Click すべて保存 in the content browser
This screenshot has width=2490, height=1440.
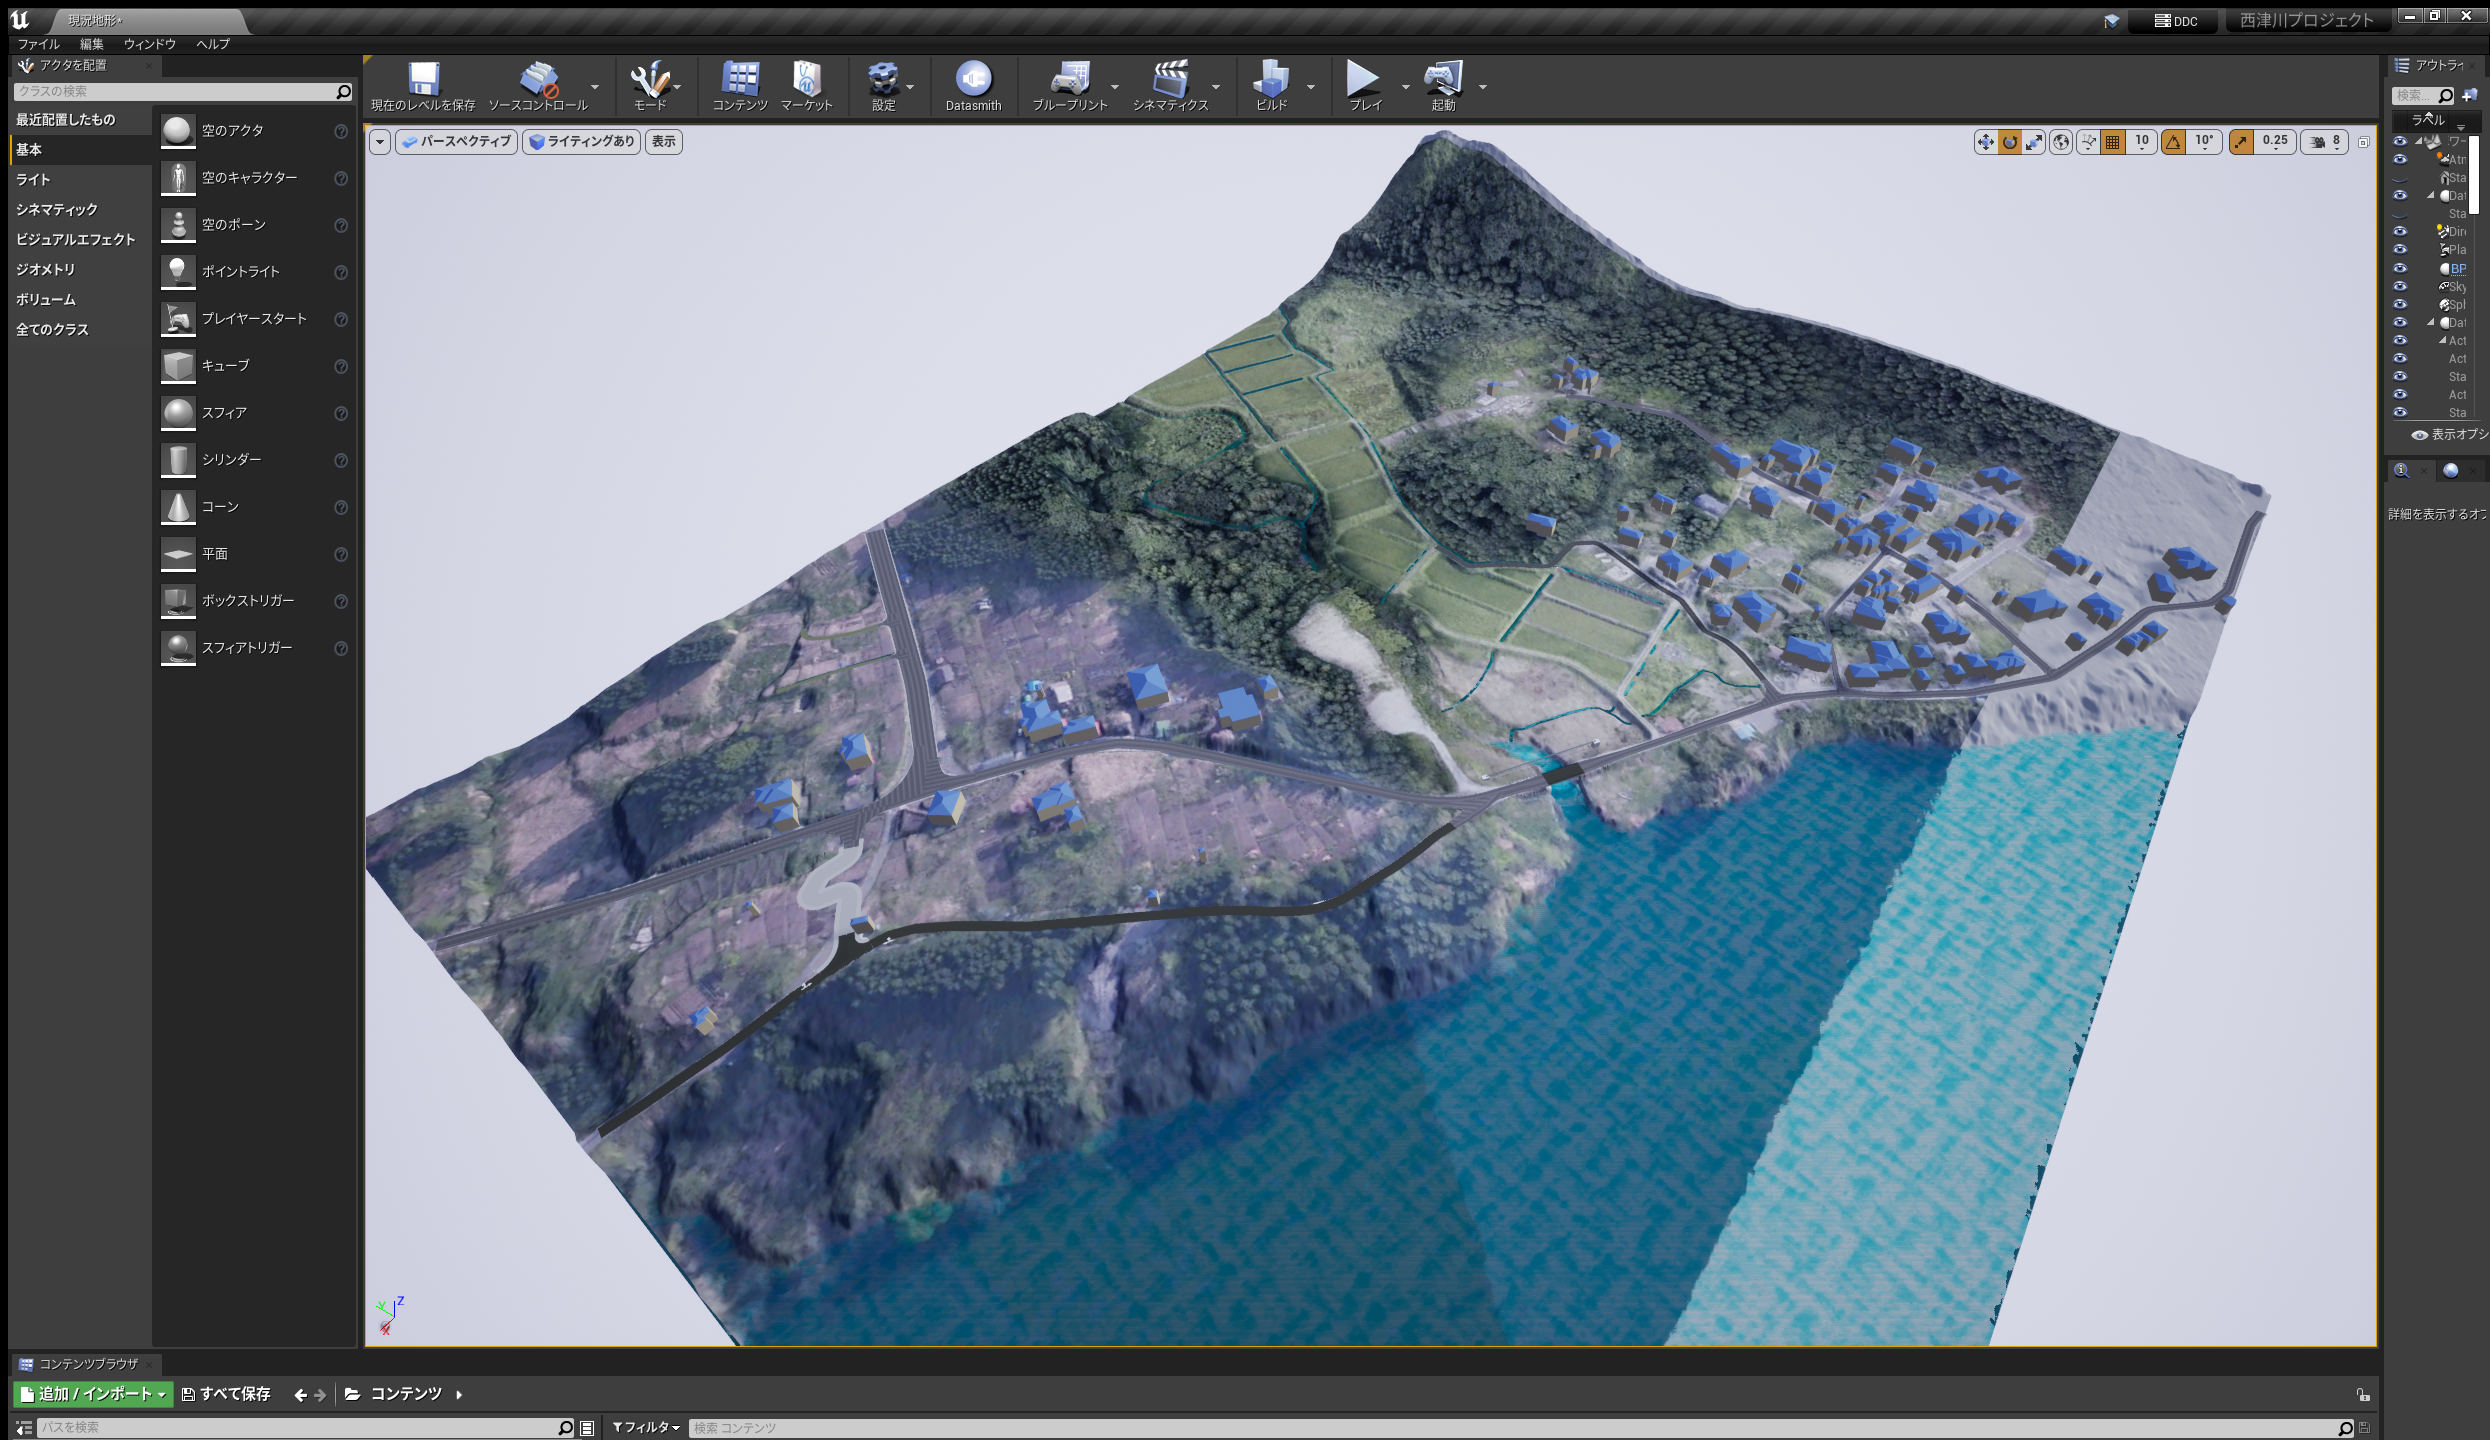tap(226, 1394)
